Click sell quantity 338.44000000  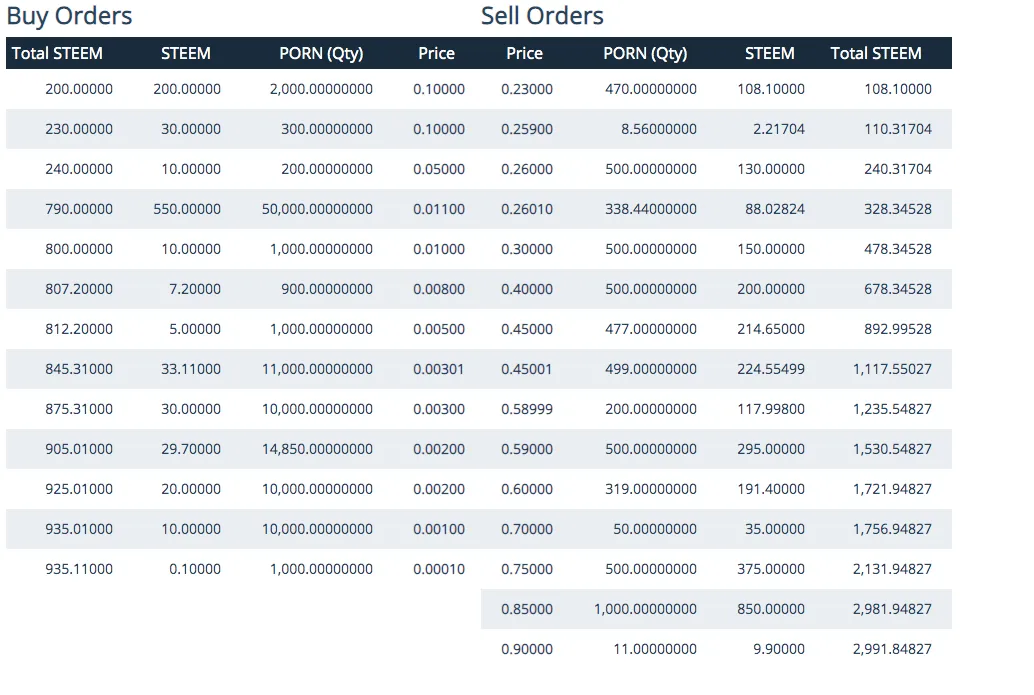click(x=651, y=209)
